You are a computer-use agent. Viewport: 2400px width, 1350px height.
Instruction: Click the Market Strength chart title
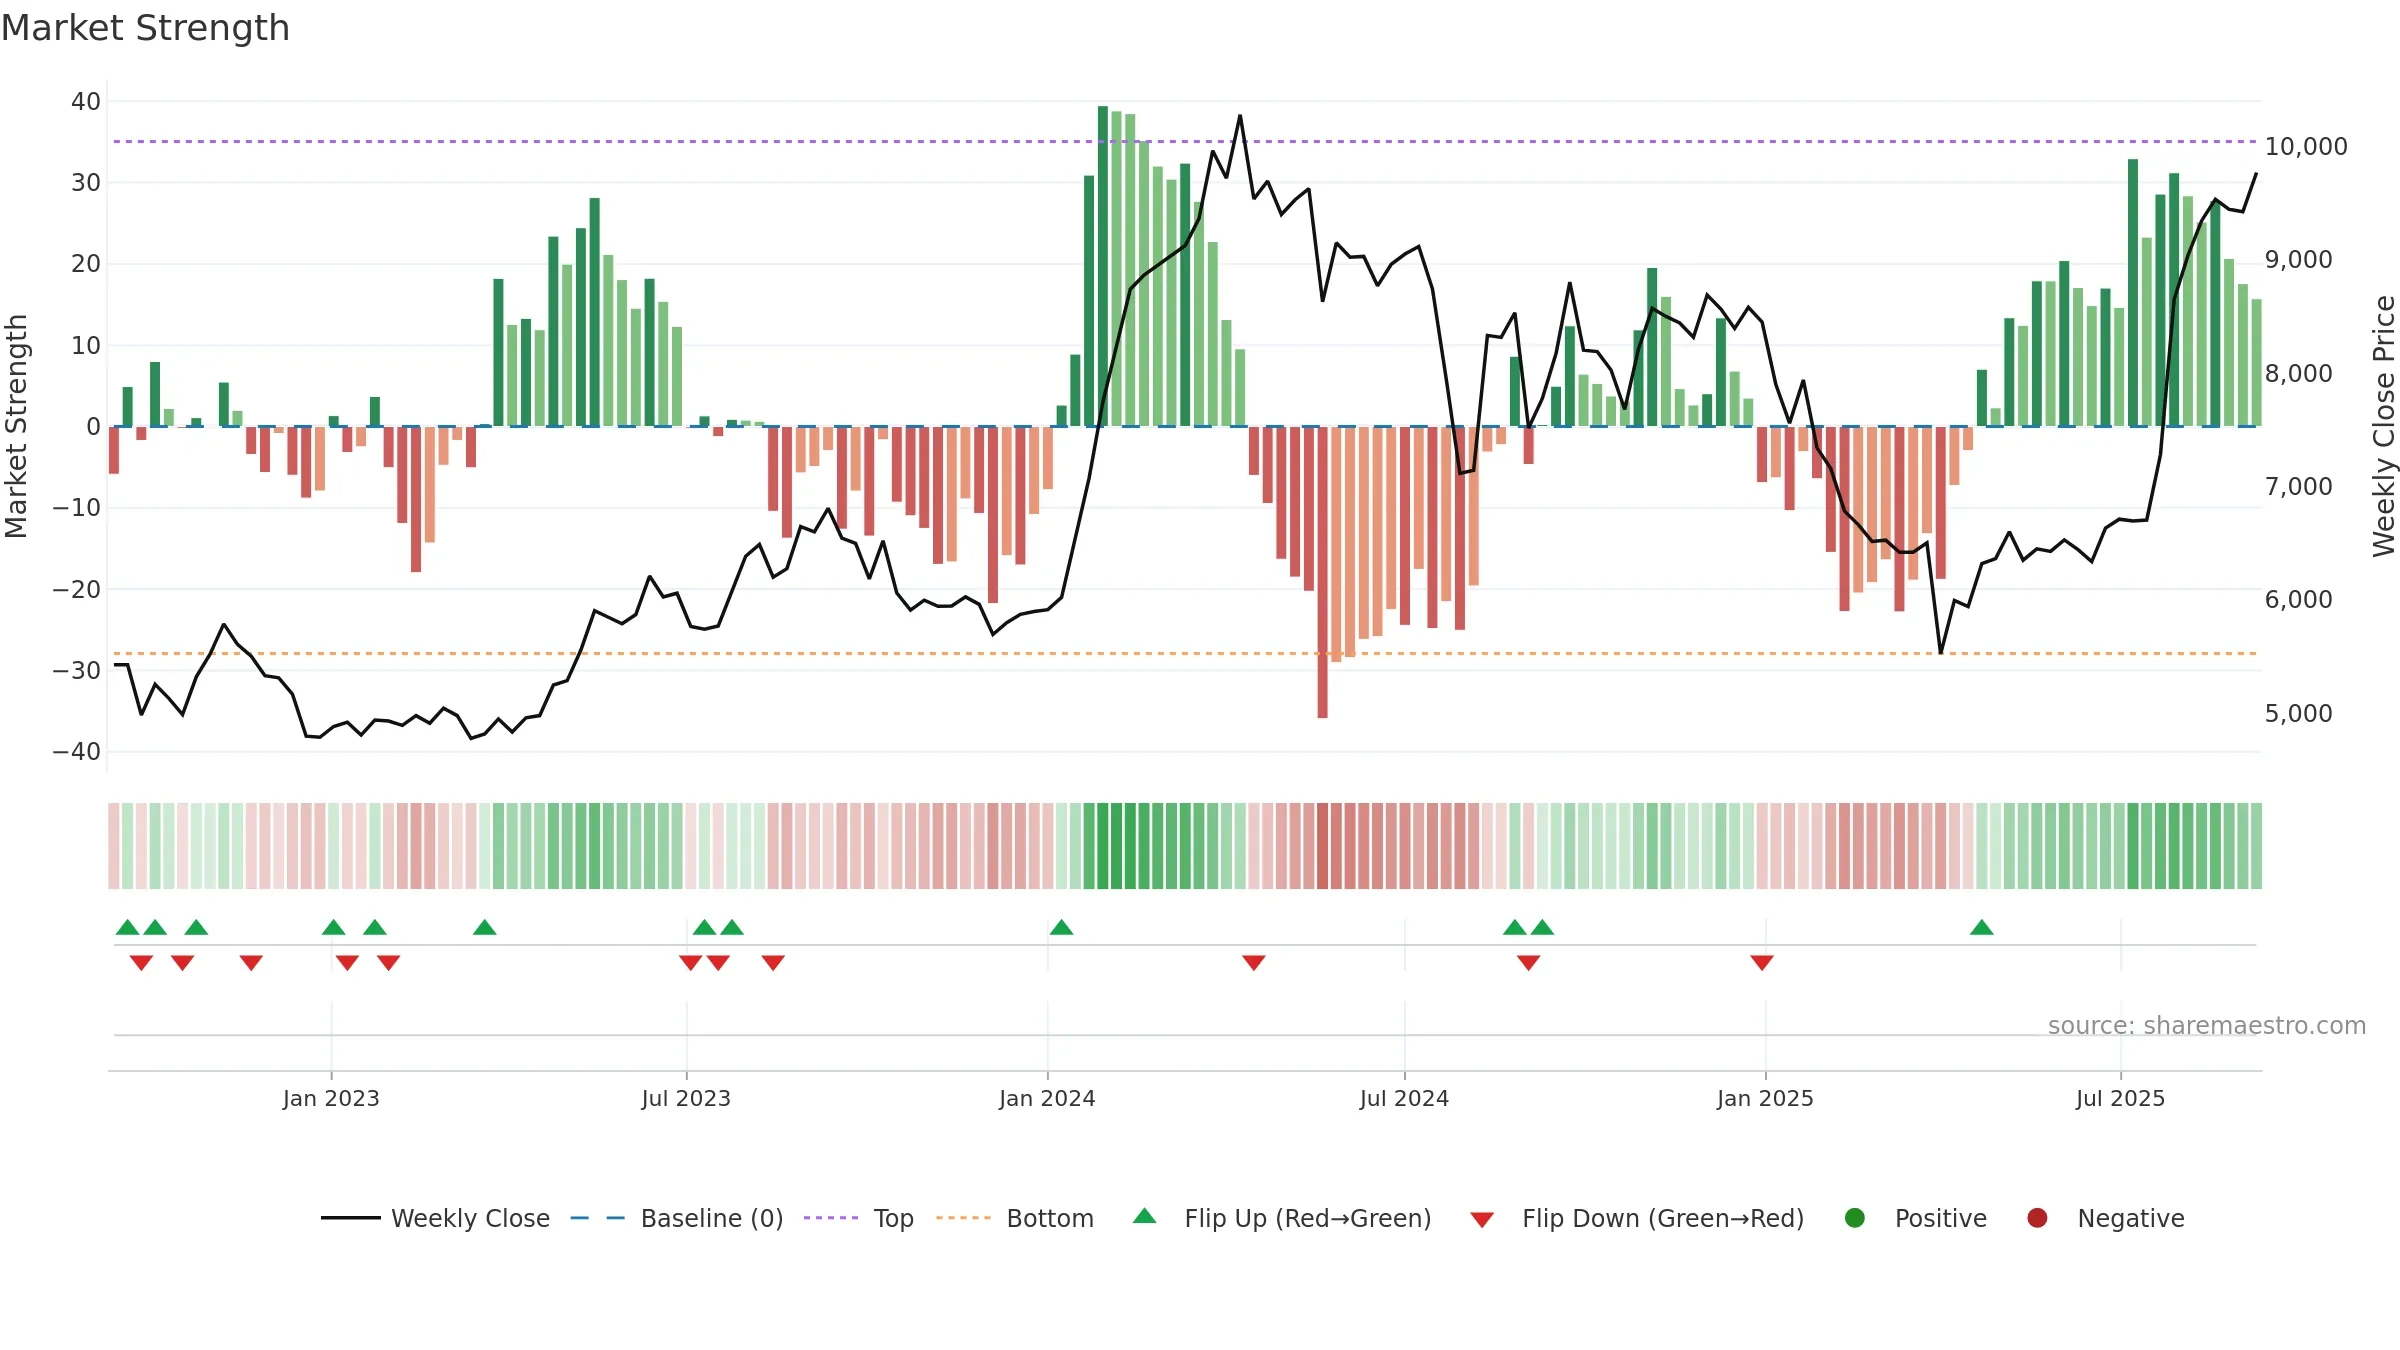coord(145,28)
